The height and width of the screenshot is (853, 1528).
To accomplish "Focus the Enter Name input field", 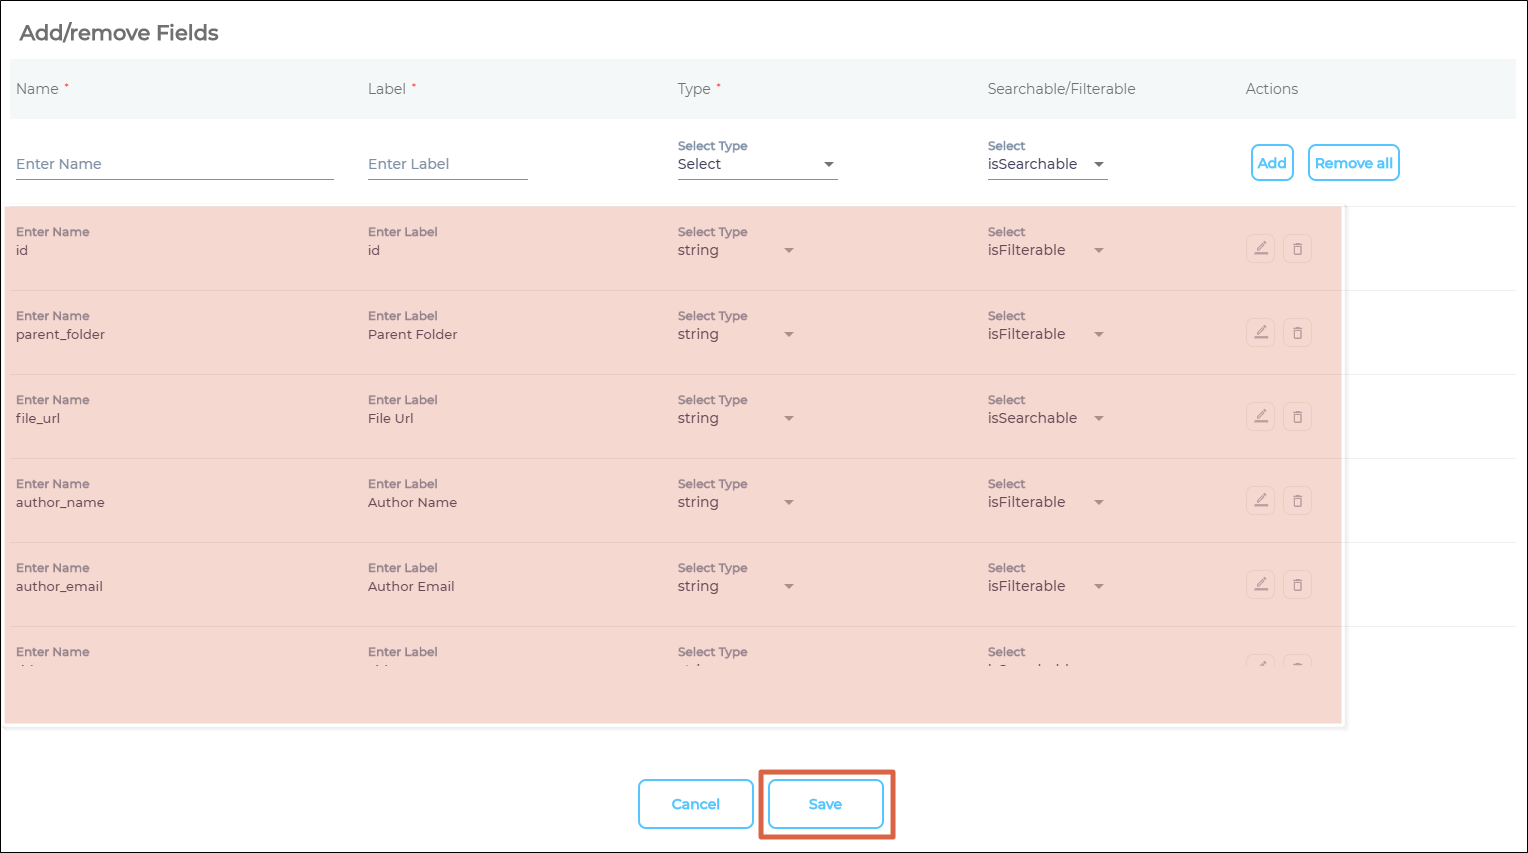I will (174, 164).
